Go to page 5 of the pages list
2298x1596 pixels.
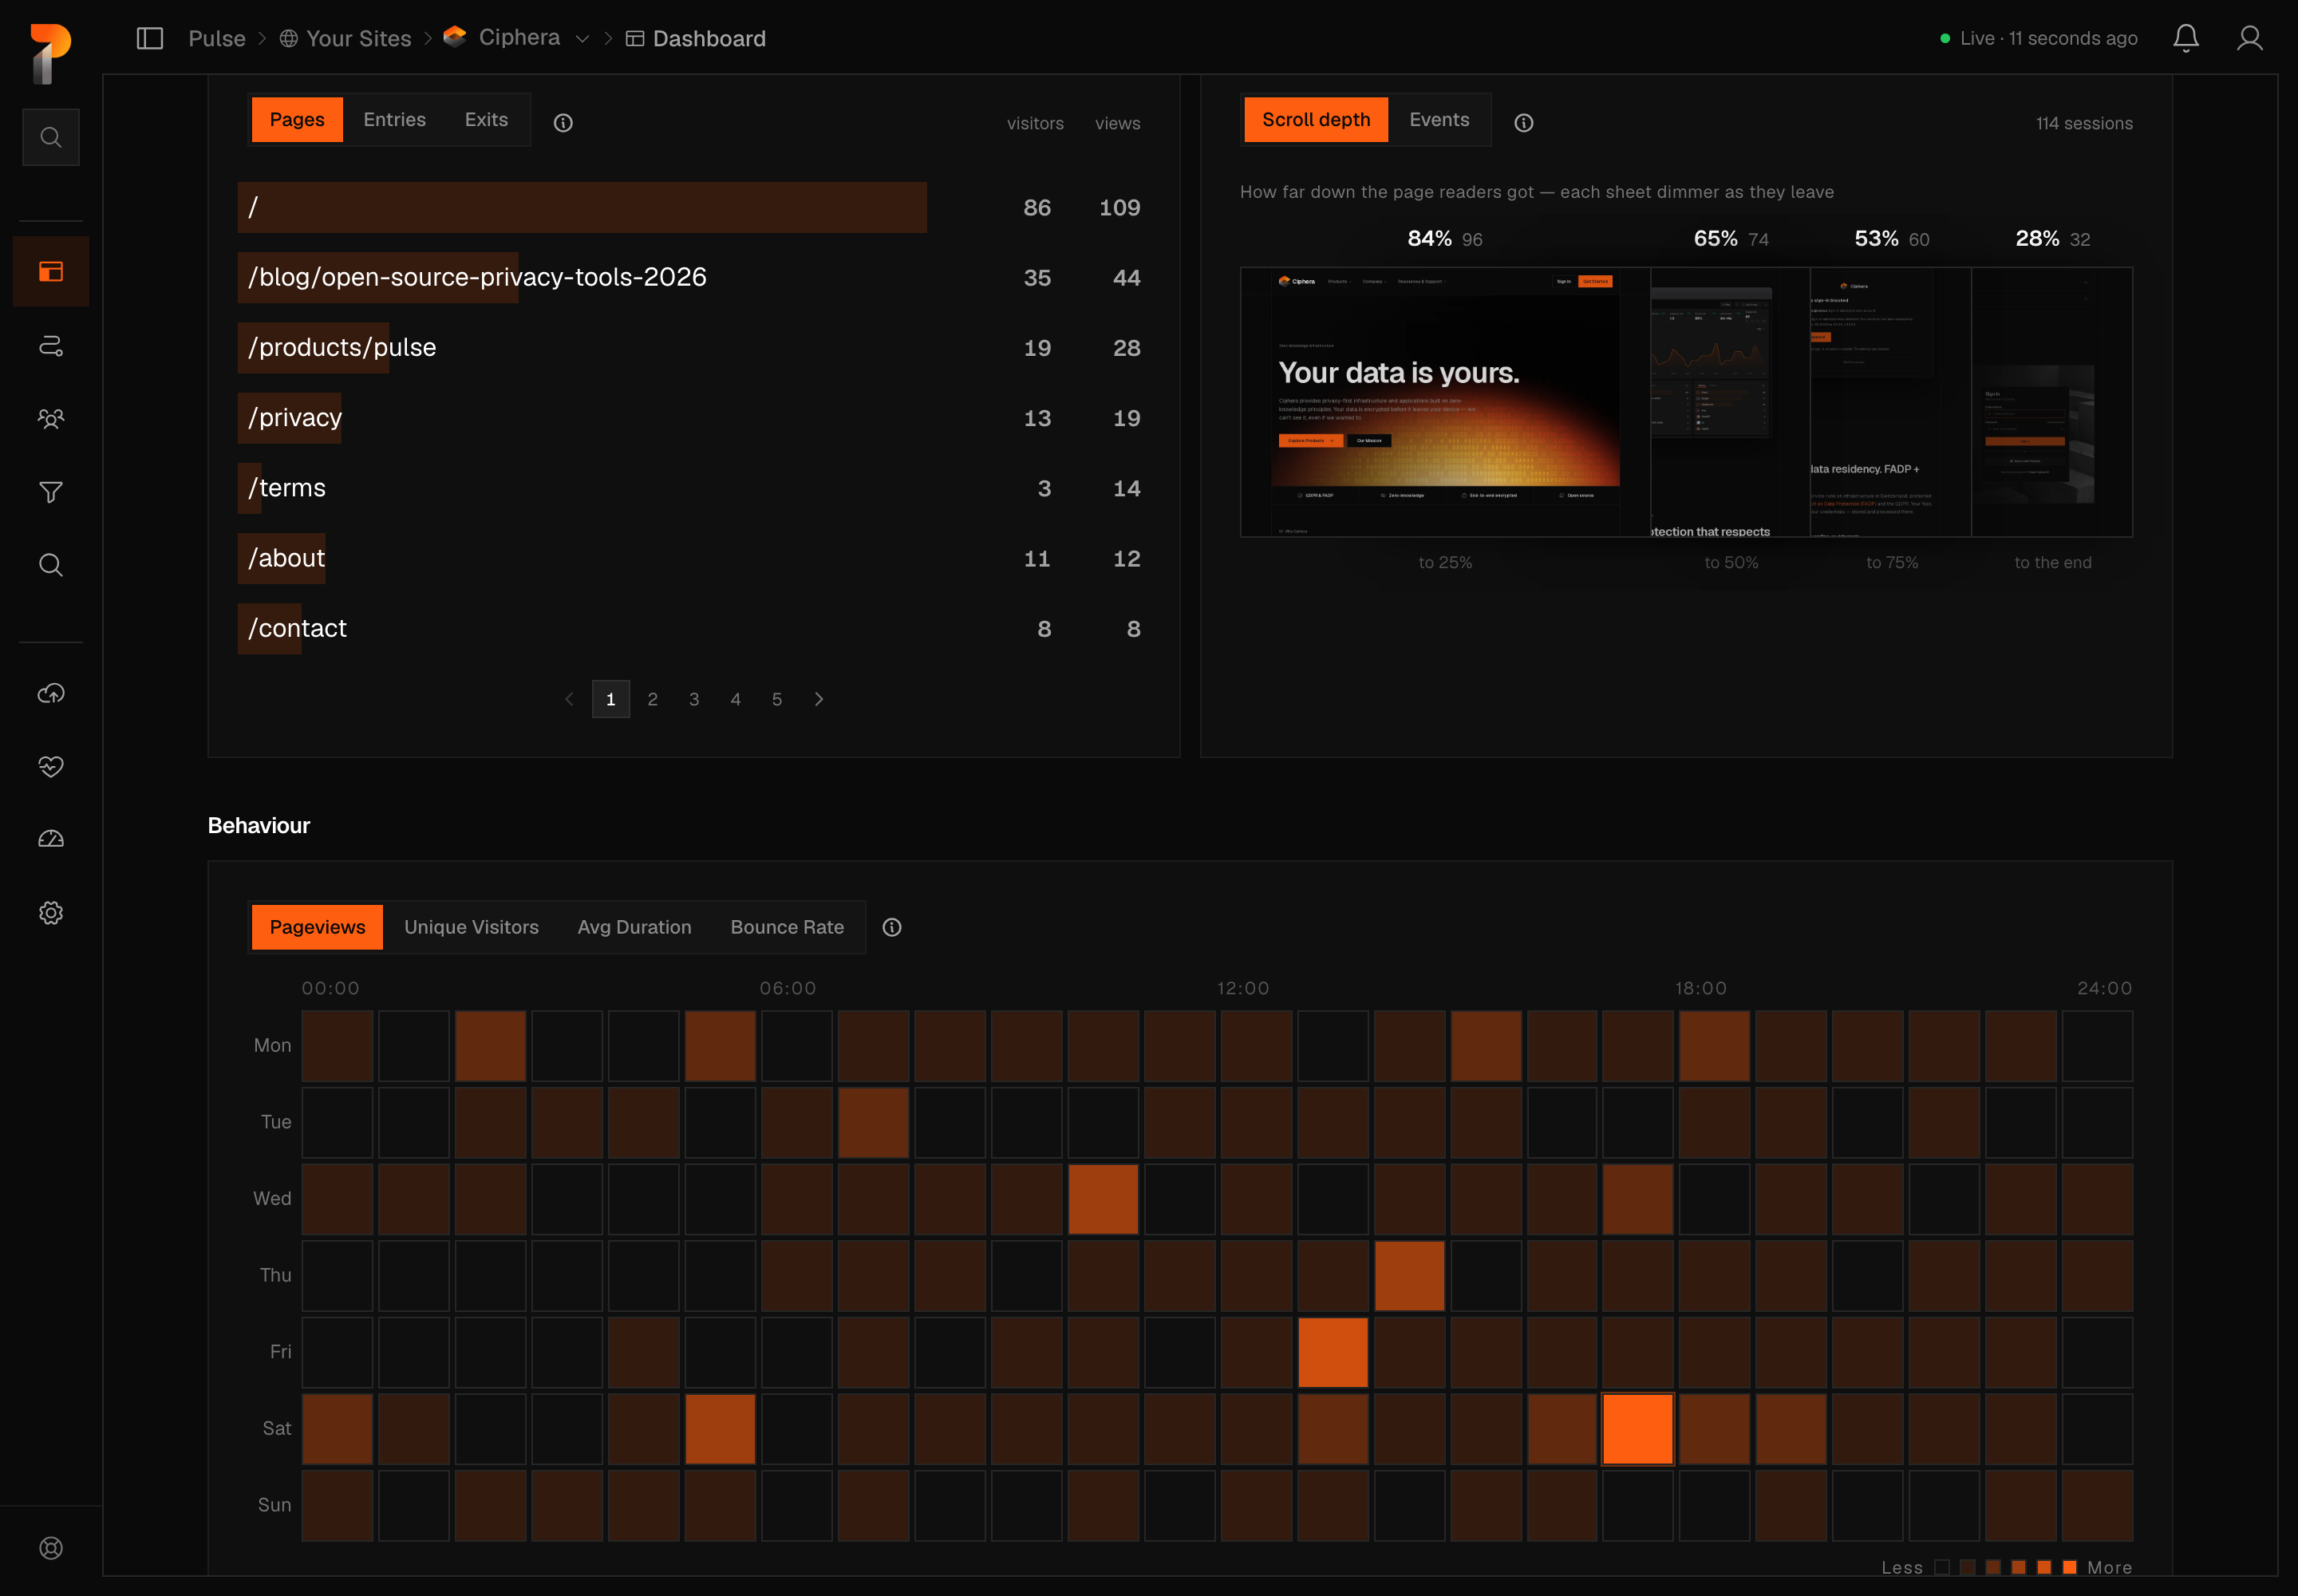pos(777,699)
